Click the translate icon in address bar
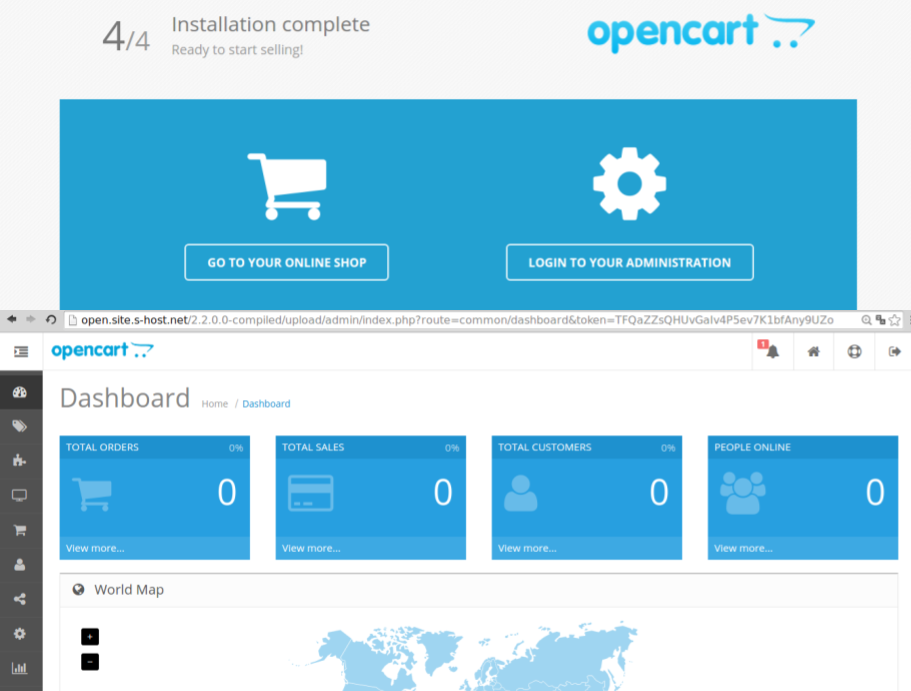This screenshot has height=691, width=911. [x=881, y=320]
